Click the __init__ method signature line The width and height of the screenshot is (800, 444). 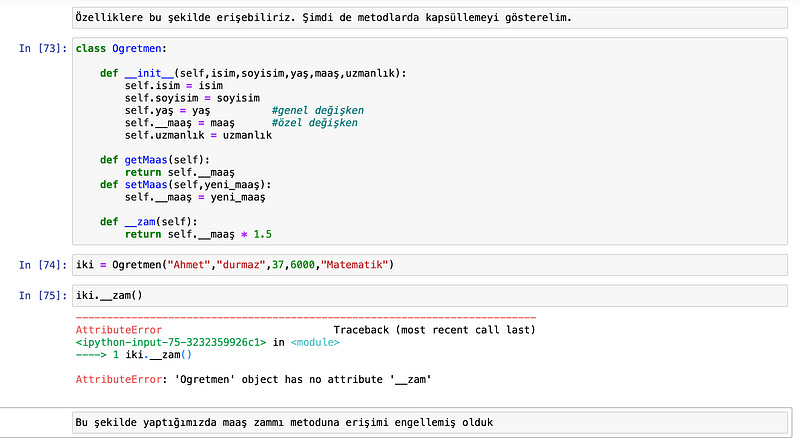point(253,73)
